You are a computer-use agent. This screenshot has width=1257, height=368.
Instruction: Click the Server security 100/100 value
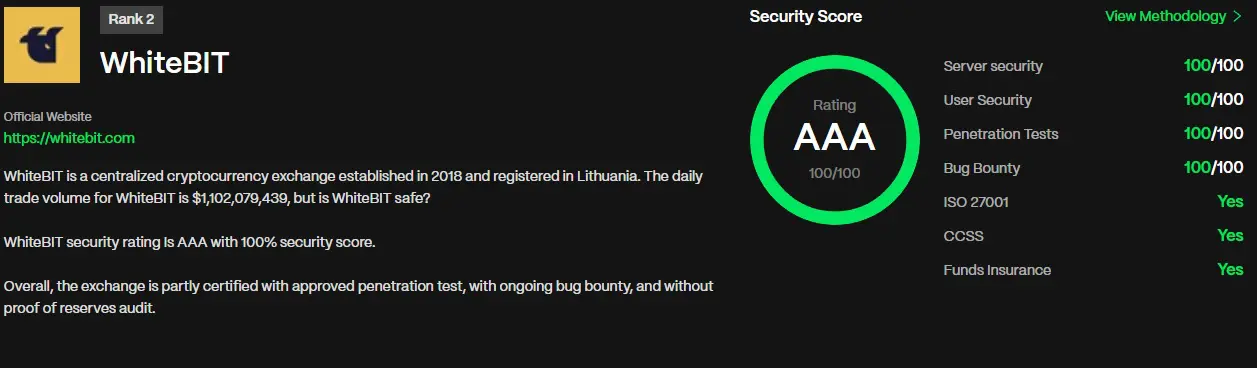point(1213,66)
